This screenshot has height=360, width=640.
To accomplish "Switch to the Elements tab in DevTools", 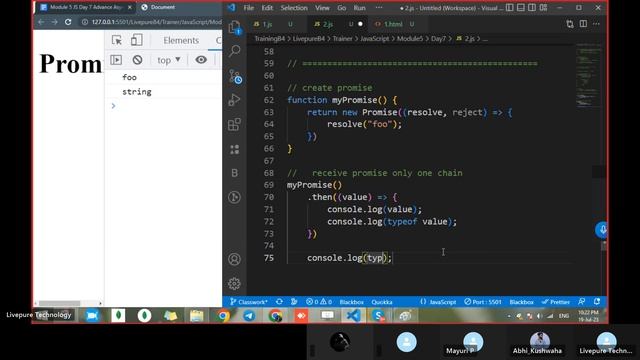I will coord(181,40).
